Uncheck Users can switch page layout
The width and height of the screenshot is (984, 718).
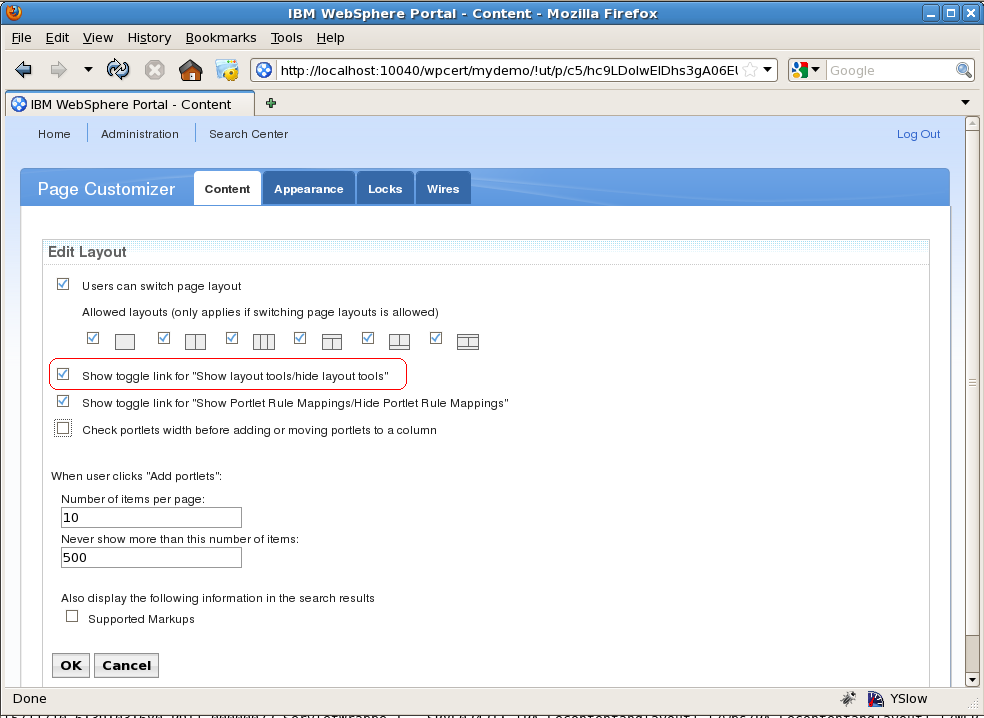pyautogui.click(x=63, y=284)
